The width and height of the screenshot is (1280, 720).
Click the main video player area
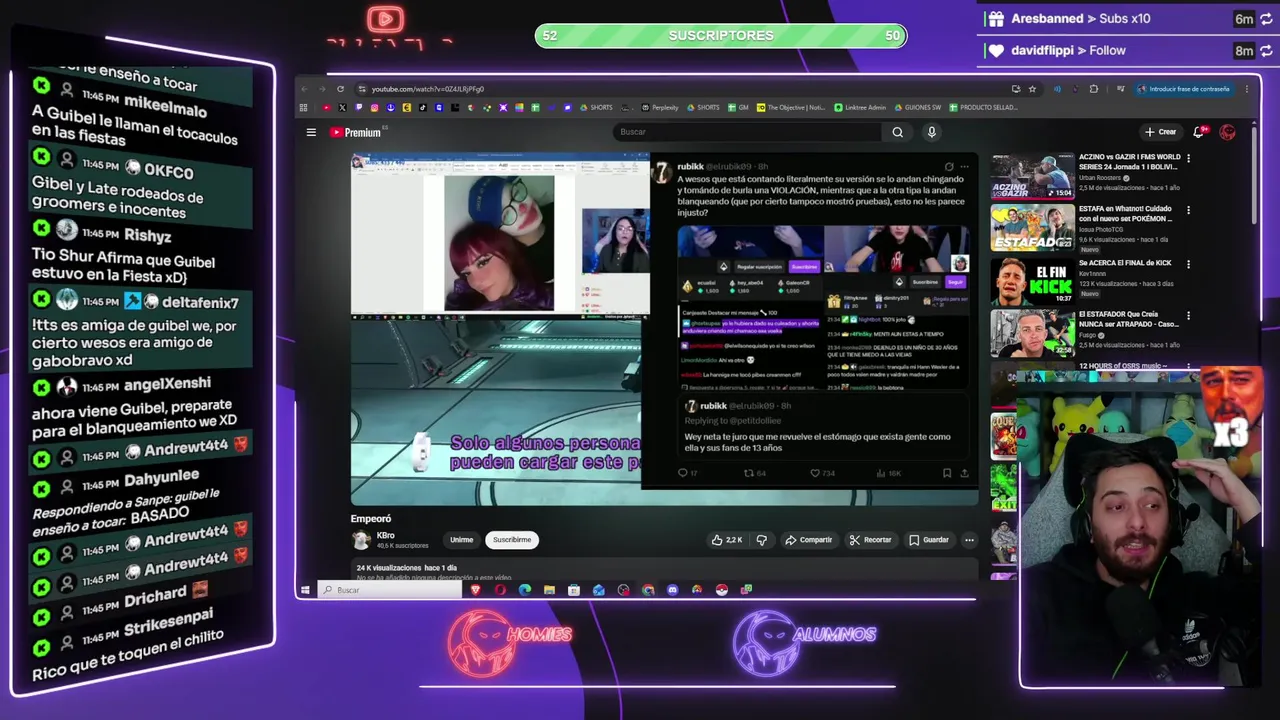tap(664, 330)
